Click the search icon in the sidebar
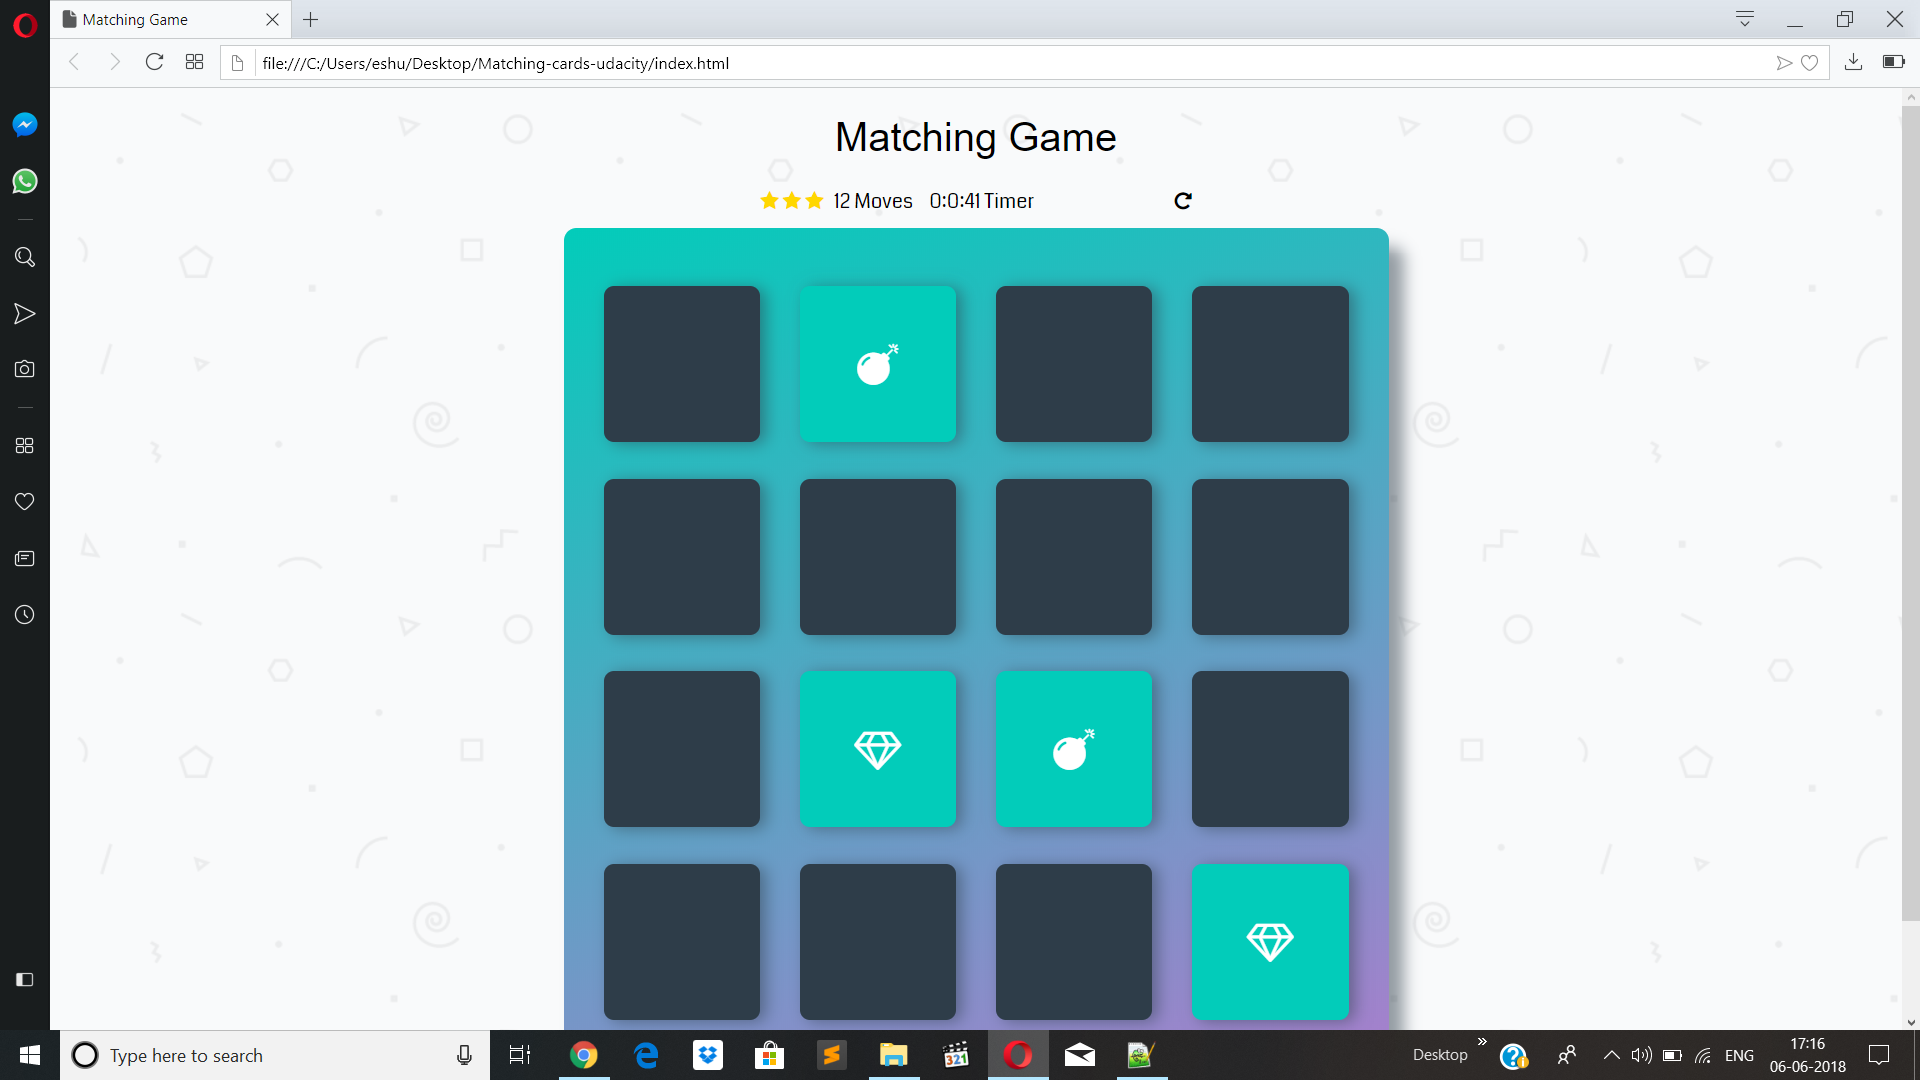 pyautogui.click(x=24, y=257)
